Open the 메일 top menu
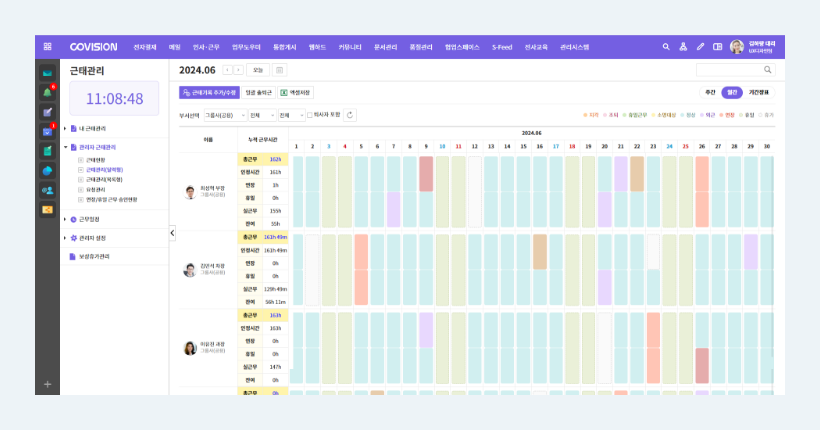Image resolution: width=820 pixels, height=430 pixels. (x=175, y=47)
